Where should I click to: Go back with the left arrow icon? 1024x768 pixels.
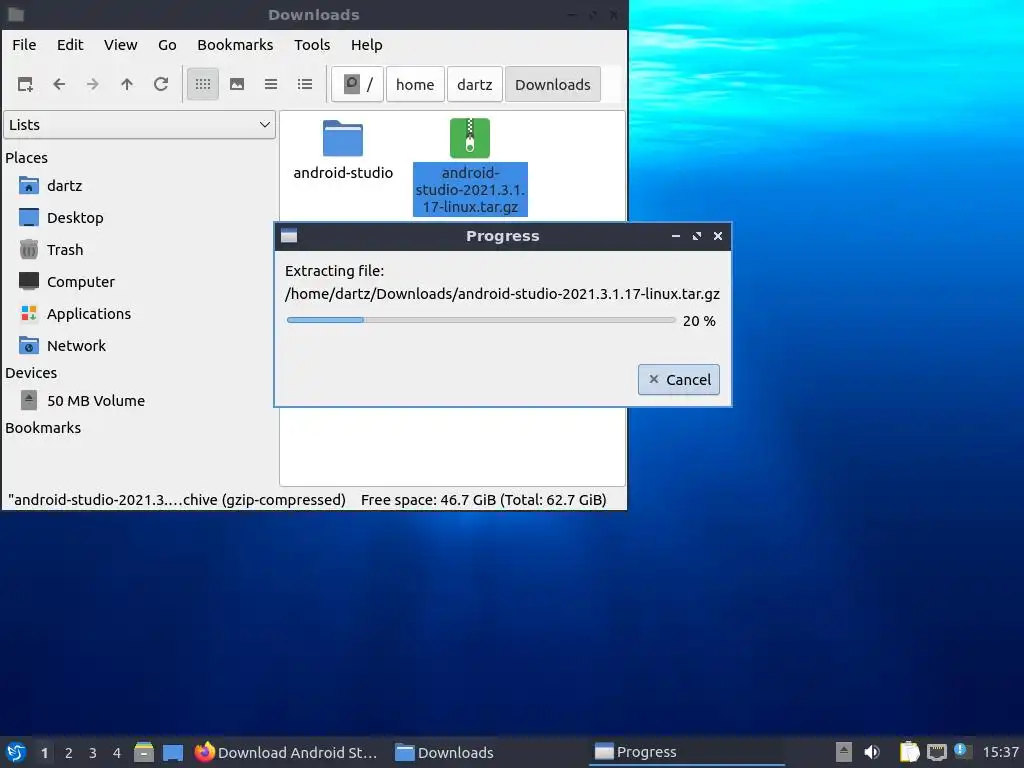pos(59,84)
